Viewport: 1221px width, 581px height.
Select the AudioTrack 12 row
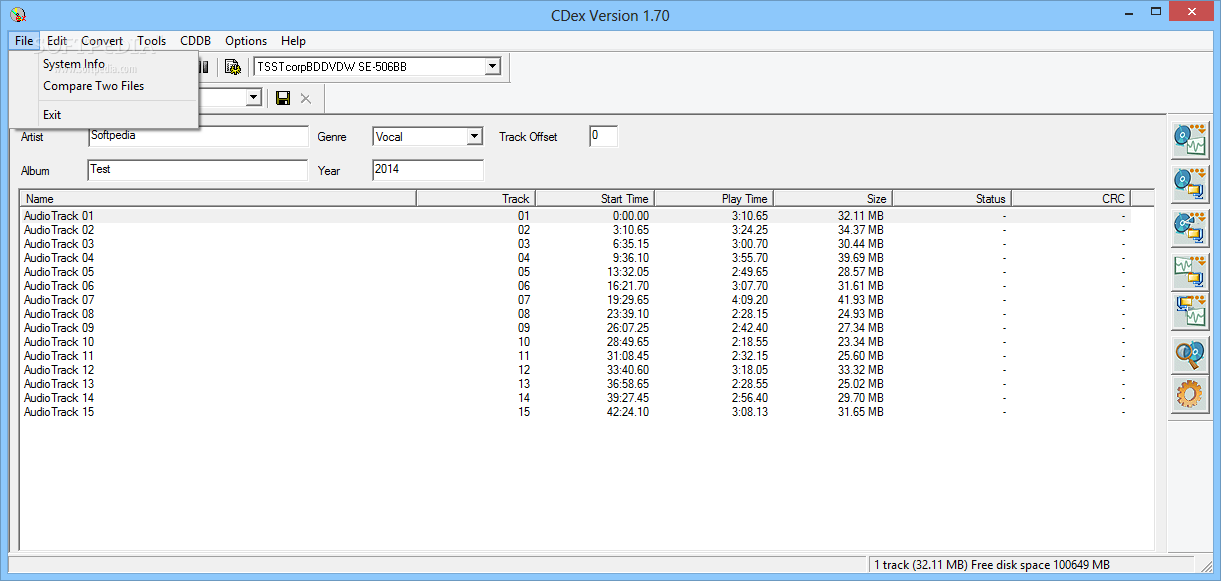point(586,369)
